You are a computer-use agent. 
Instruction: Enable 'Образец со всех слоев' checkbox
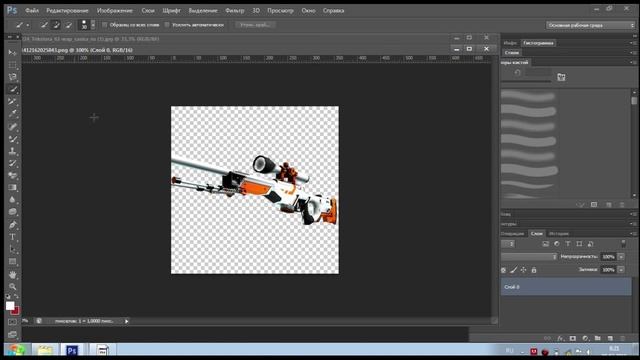pyautogui.click(x=104, y=25)
